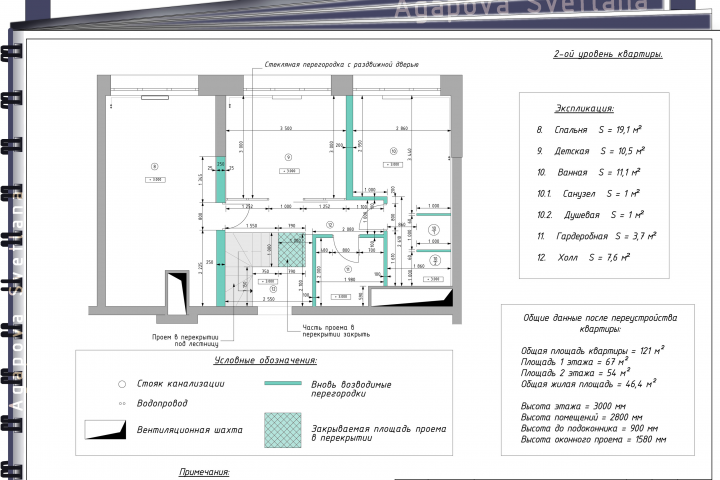Click the ventilation shaft symbol in legend
This screenshot has height=480, width=720.
105,430
